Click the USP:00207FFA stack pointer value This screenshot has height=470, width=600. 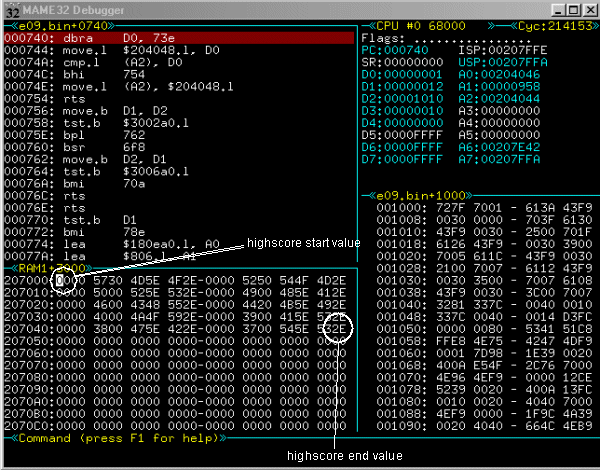pyautogui.click(x=500, y=59)
